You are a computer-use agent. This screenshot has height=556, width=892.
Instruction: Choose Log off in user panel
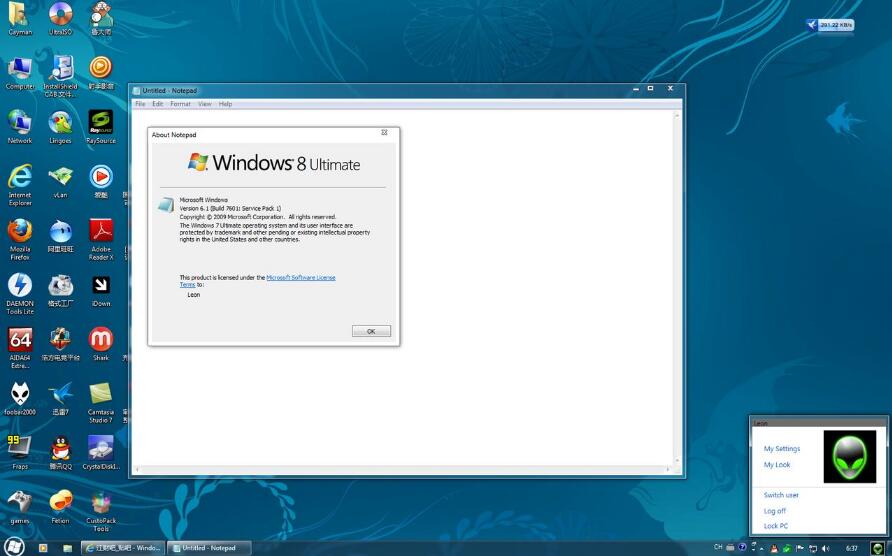[775, 511]
